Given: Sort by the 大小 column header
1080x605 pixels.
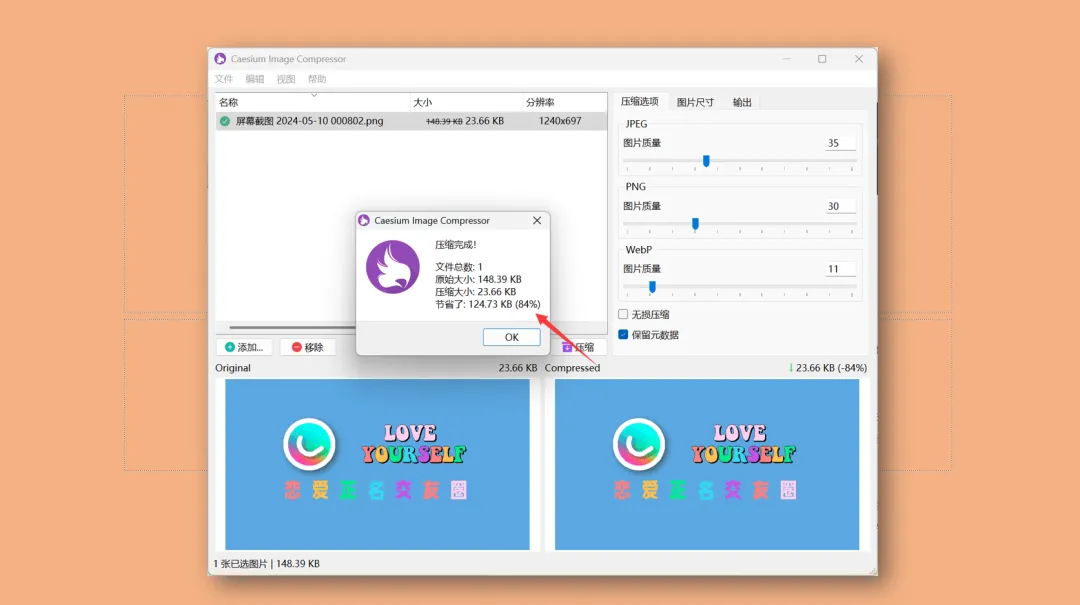Looking at the screenshot, I should [466, 102].
